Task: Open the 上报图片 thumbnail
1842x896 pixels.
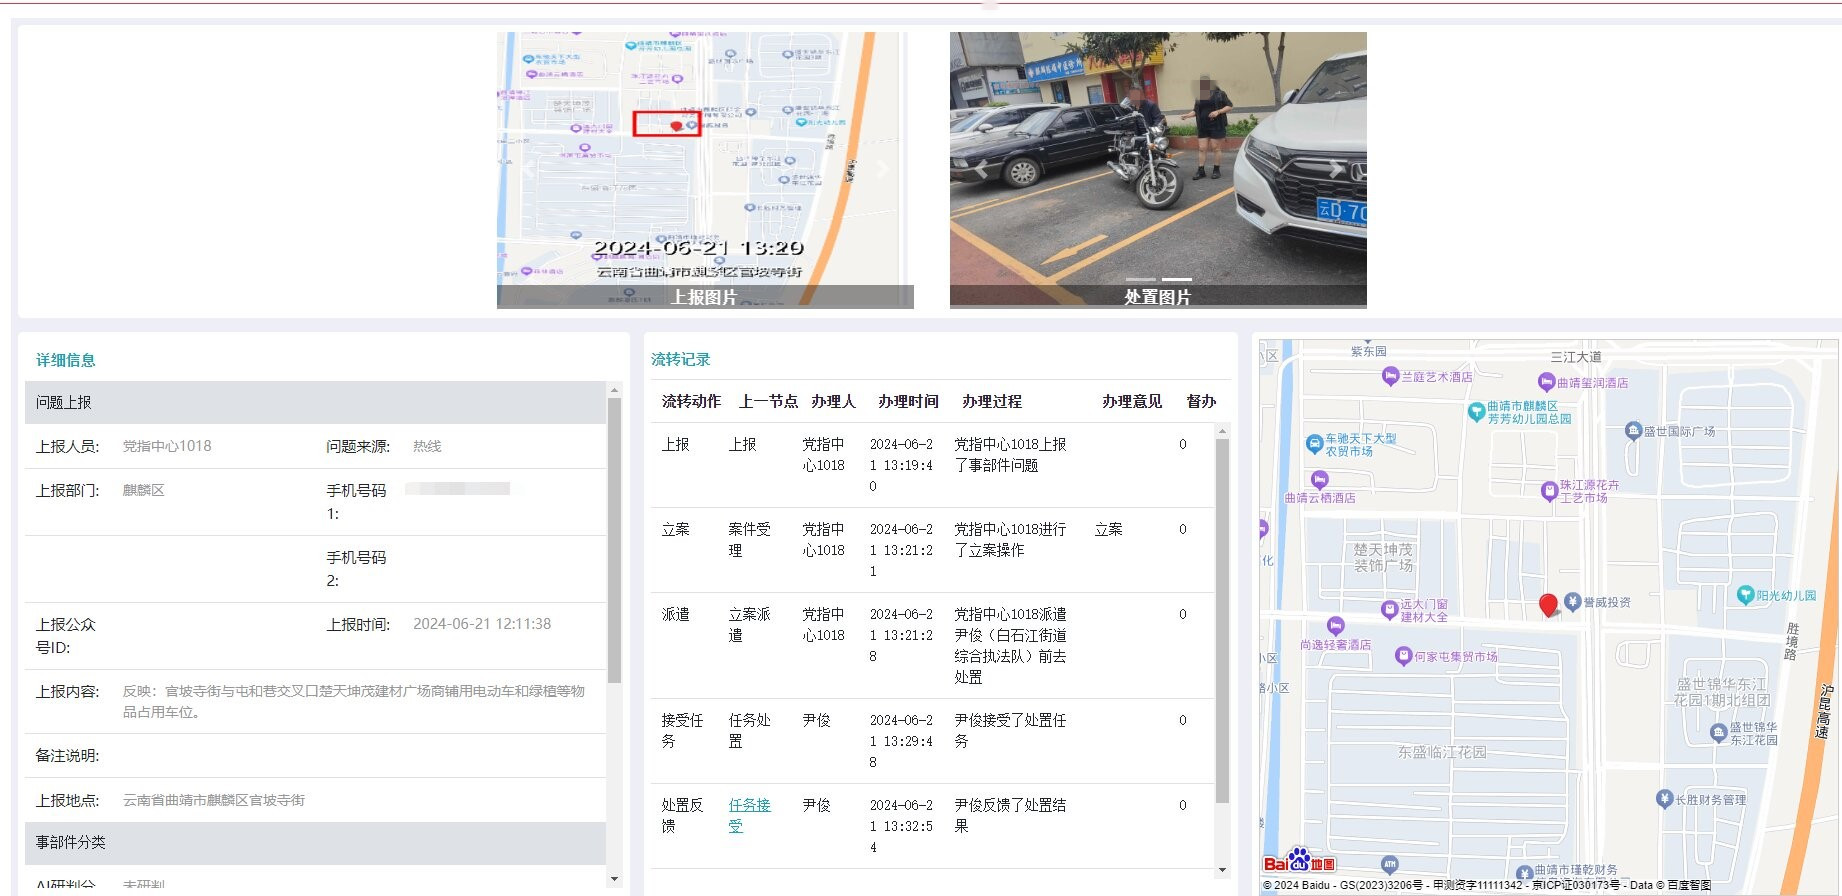Action: coord(705,170)
